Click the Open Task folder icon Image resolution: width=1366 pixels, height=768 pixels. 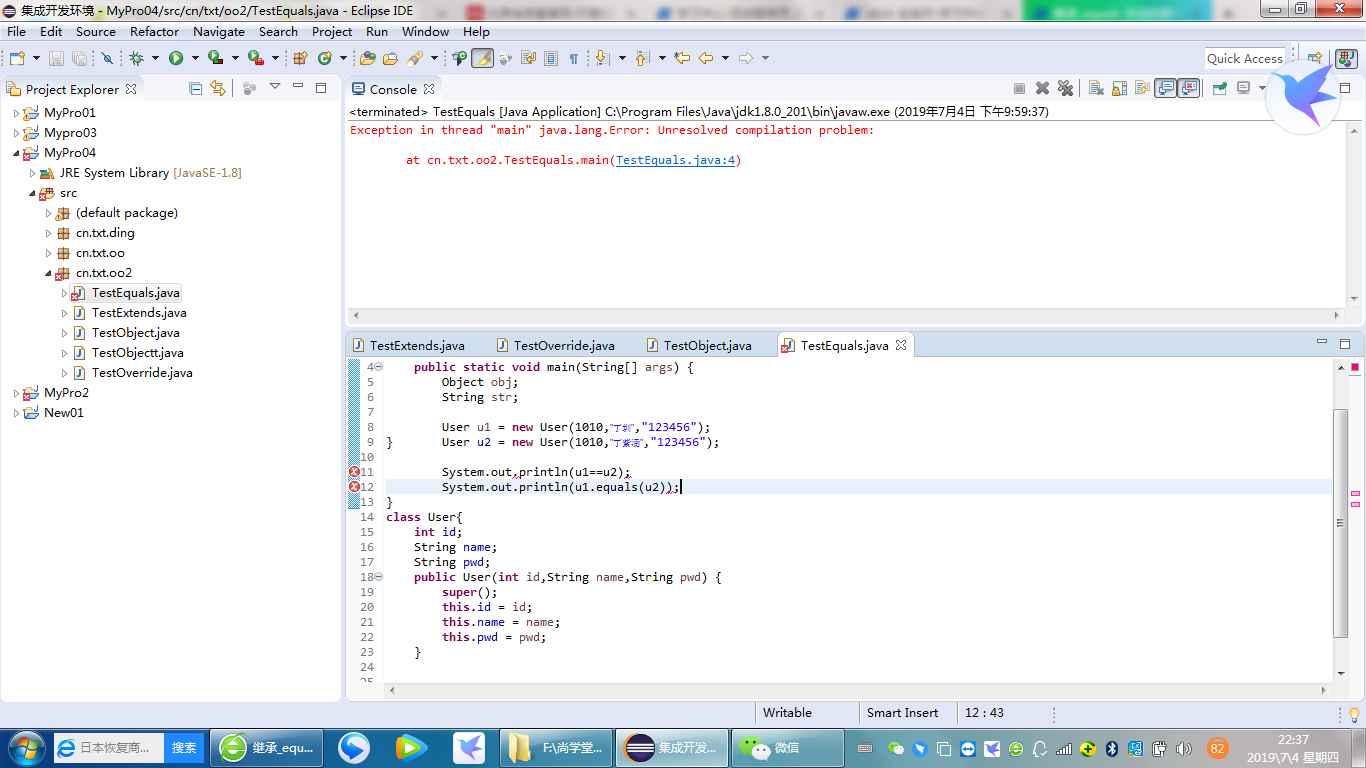coord(390,58)
